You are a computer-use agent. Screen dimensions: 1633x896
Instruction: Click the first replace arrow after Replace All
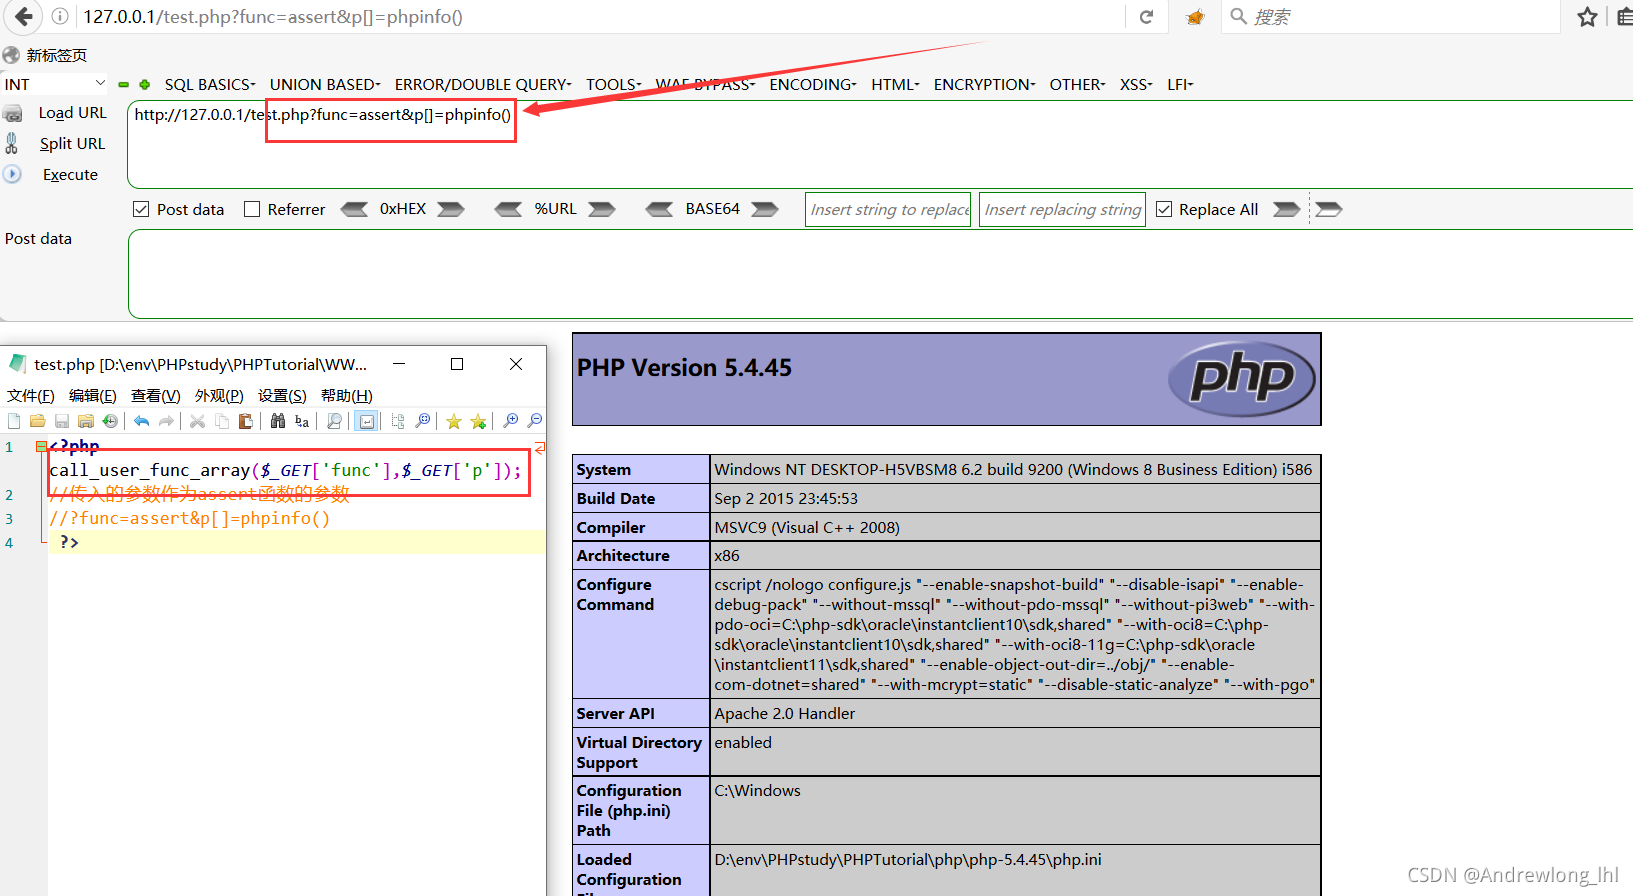(x=1286, y=209)
